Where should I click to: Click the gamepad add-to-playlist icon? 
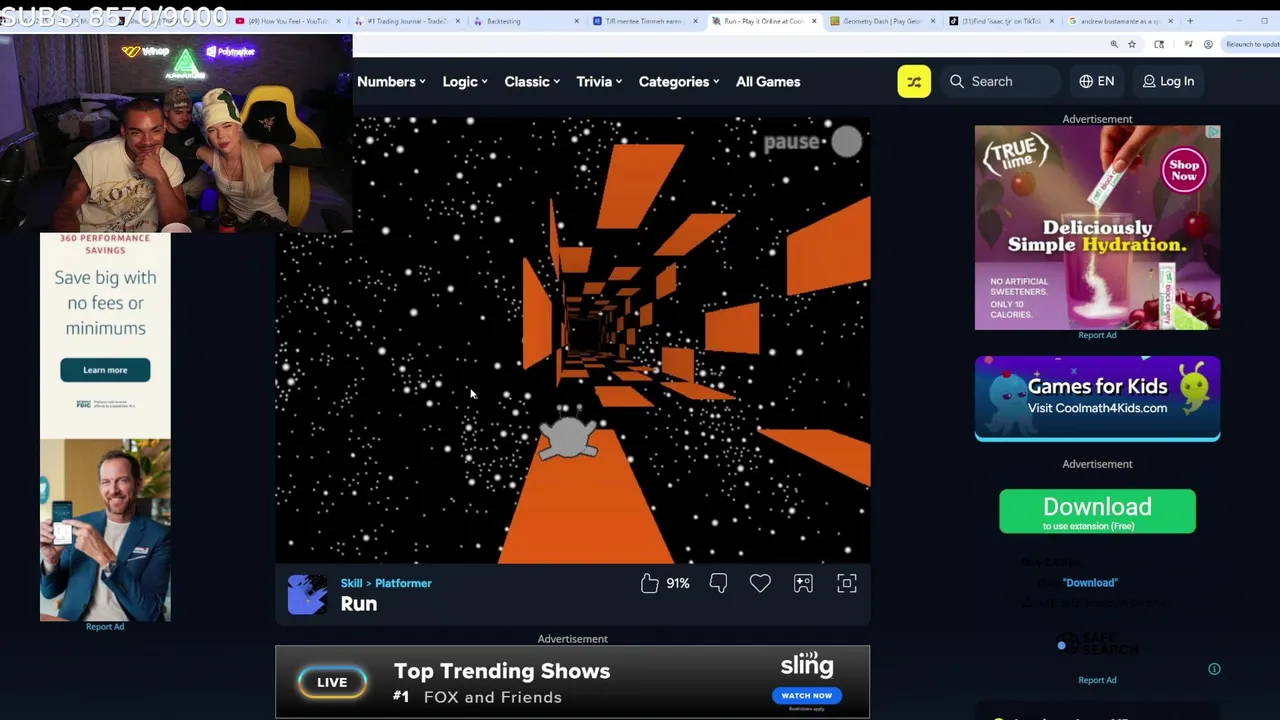click(x=803, y=583)
